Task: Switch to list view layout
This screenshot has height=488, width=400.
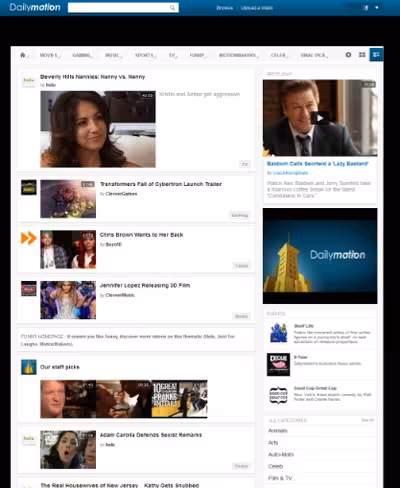Action: click(376, 55)
